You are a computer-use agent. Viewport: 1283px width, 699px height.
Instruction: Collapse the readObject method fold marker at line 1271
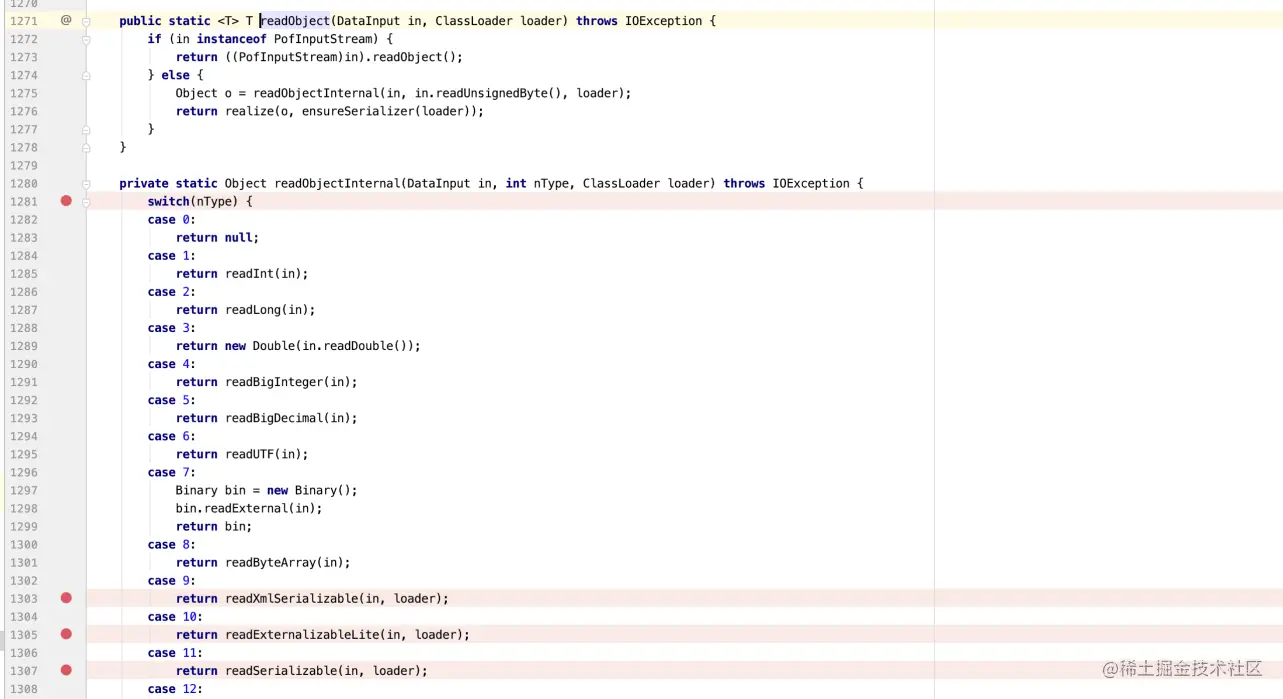pos(86,21)
